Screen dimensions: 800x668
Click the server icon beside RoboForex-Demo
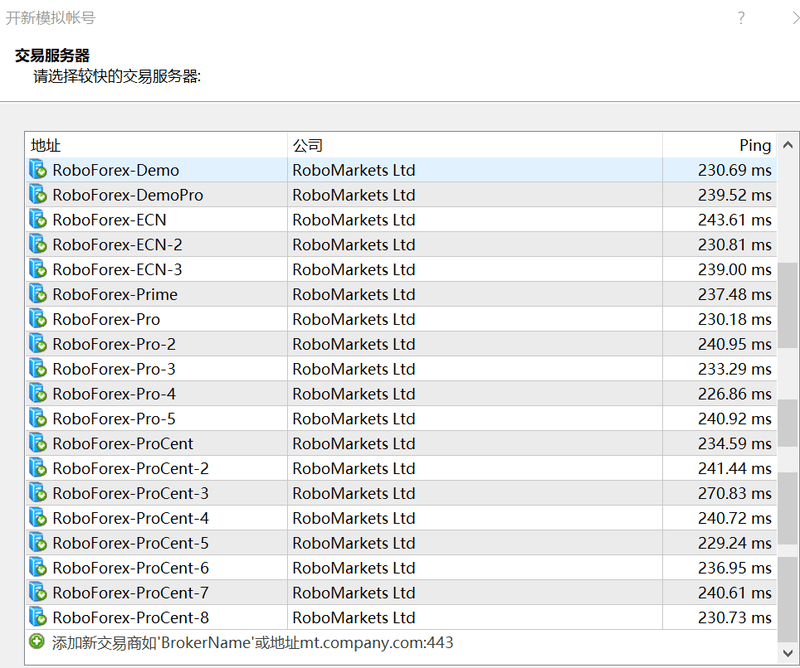tap(36, 170)
